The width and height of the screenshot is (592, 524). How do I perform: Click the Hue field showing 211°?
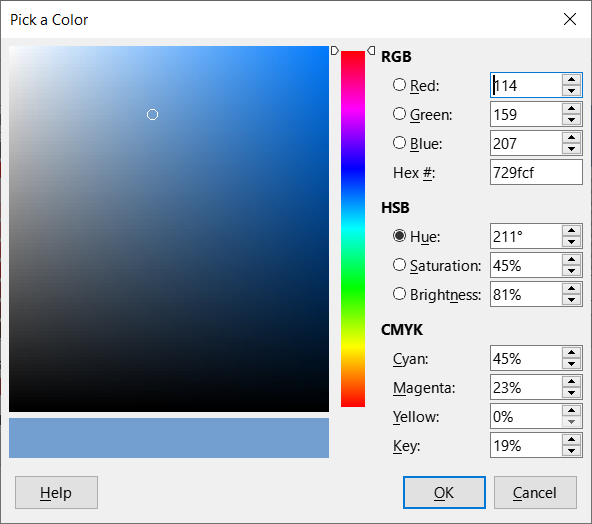coord(526,236)
